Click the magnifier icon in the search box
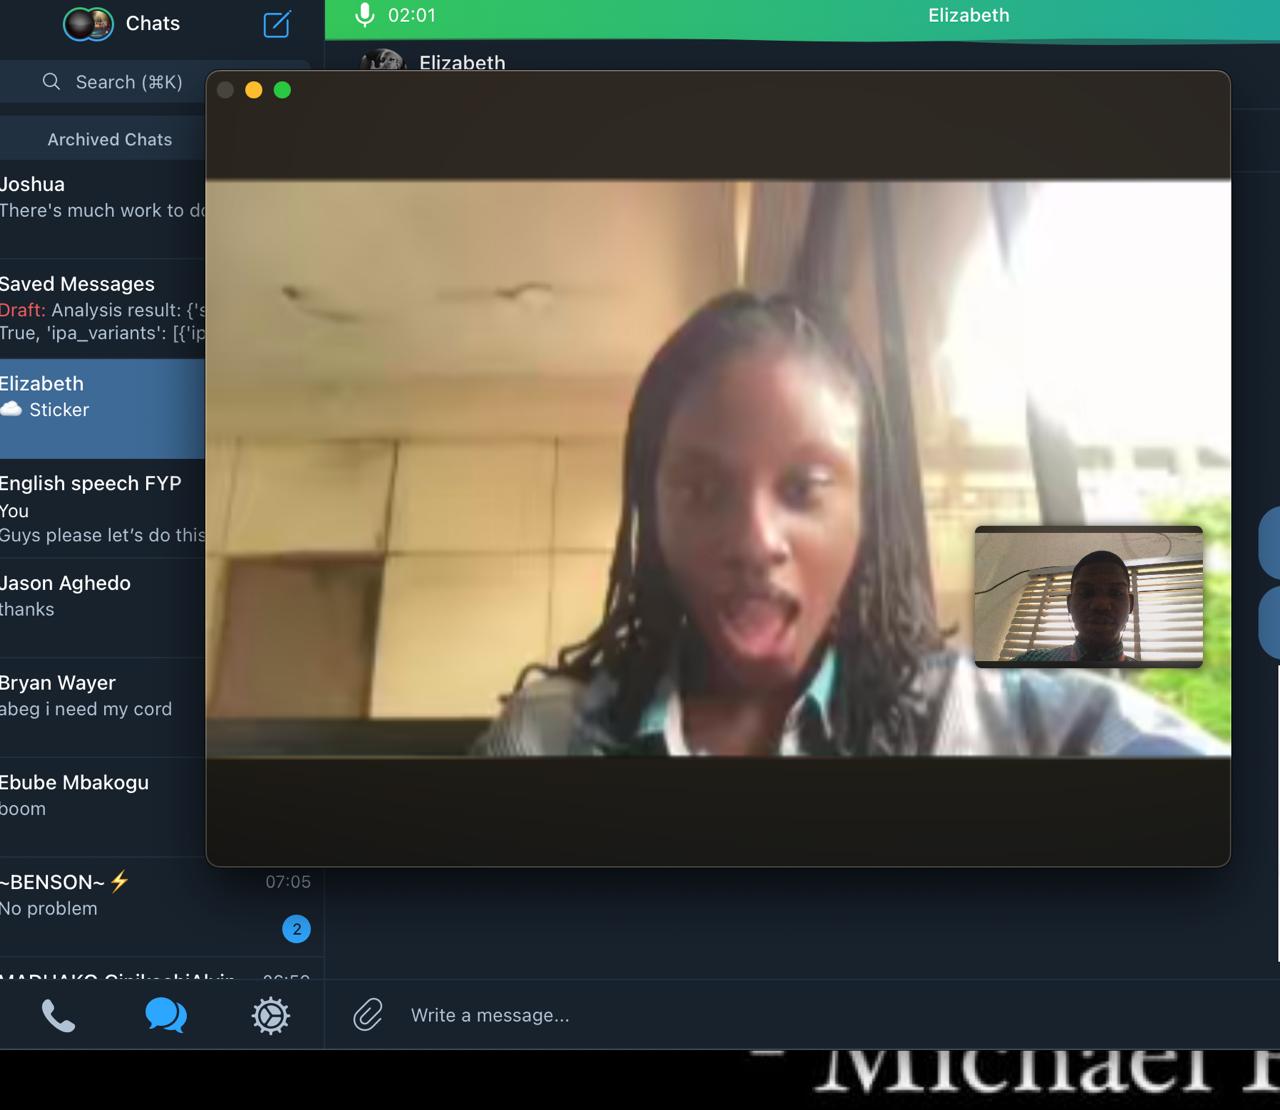1280x1110 pixels. coord(52,82)
